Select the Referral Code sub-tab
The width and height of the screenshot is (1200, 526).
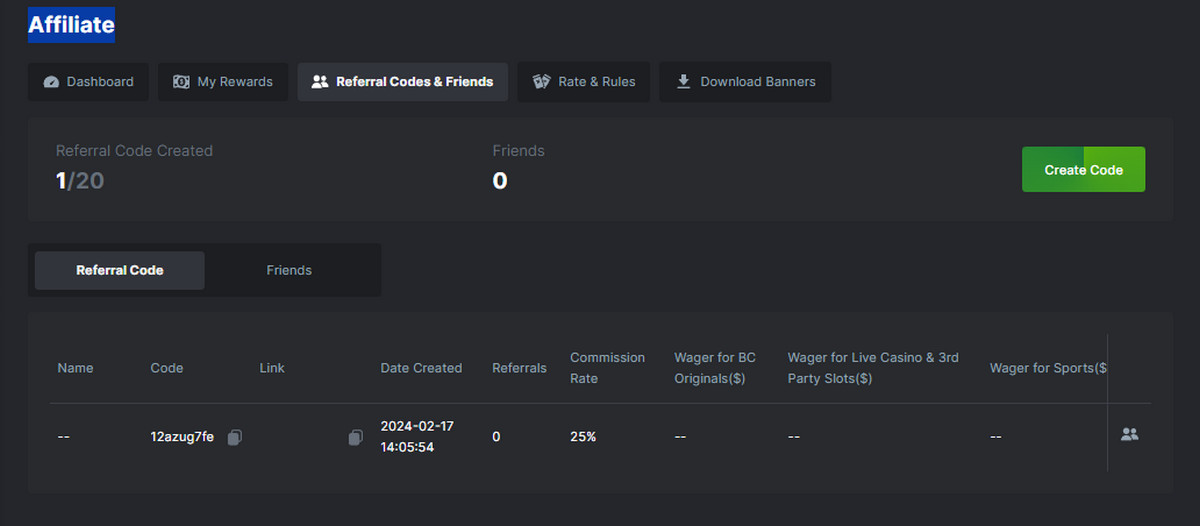tap(120, 270)
